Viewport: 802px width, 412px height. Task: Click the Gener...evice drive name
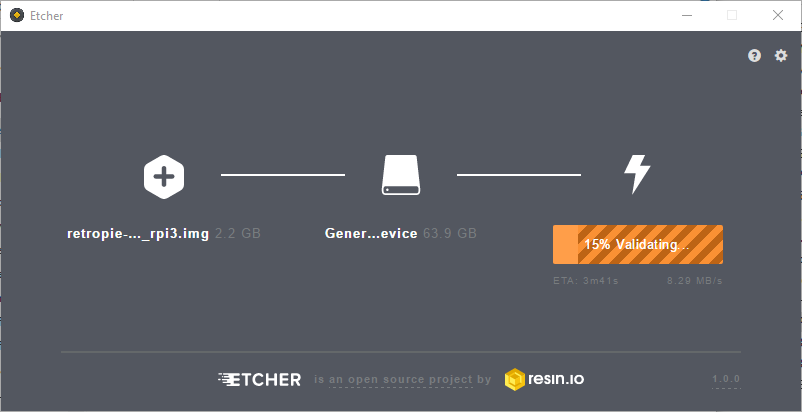point(371,234)
